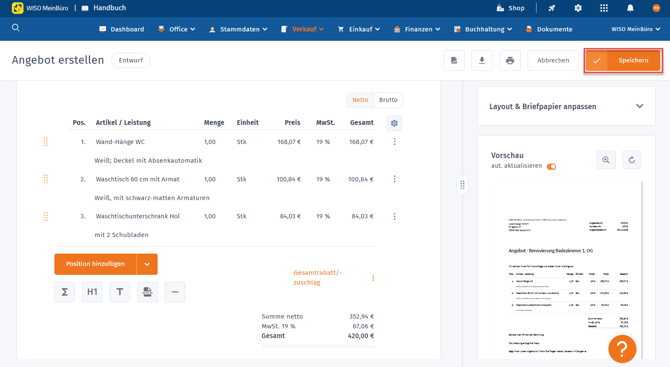Image resolution: width=670 pixels, height=367 pixels.
Task: Click the WISO MeinBüro logo
Action: [40, 8]
